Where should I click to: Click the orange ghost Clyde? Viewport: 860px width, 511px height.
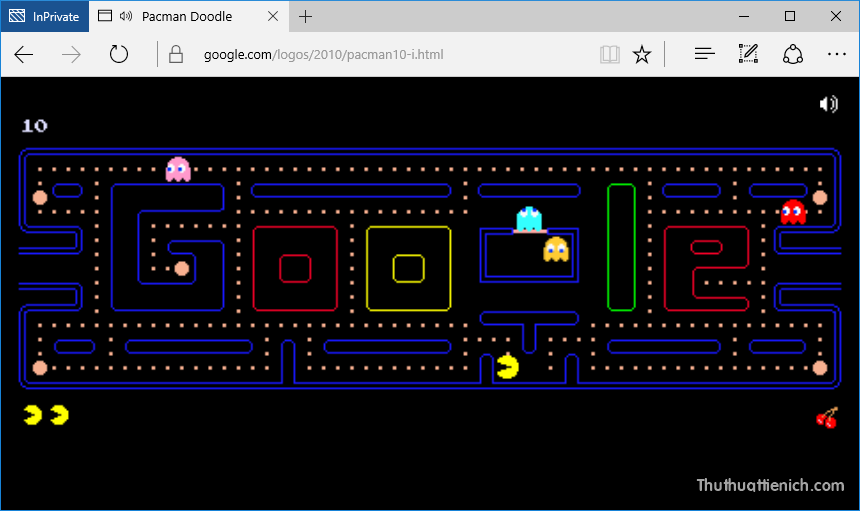556,249
